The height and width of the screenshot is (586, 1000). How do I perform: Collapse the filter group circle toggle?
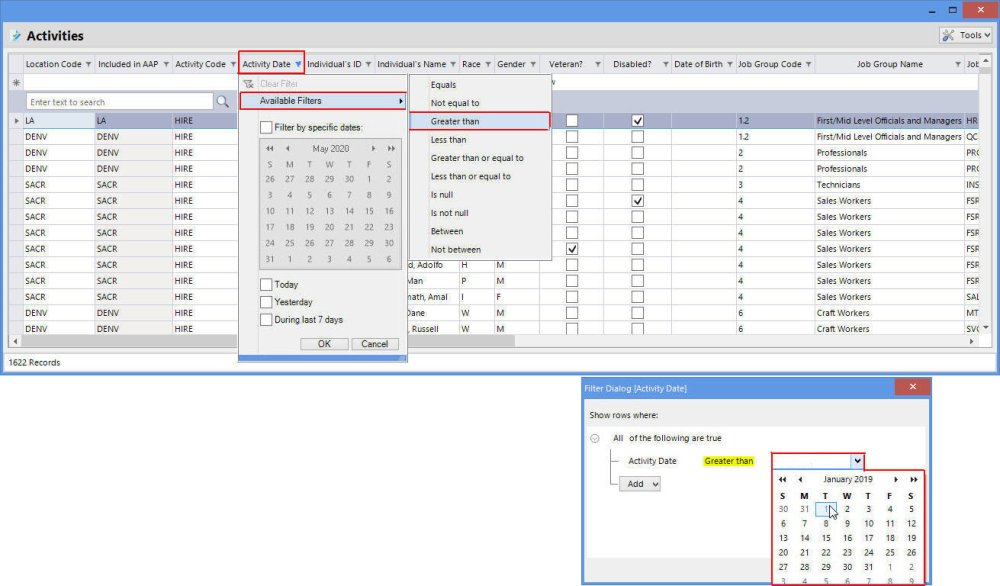click(x=594, y=439)
